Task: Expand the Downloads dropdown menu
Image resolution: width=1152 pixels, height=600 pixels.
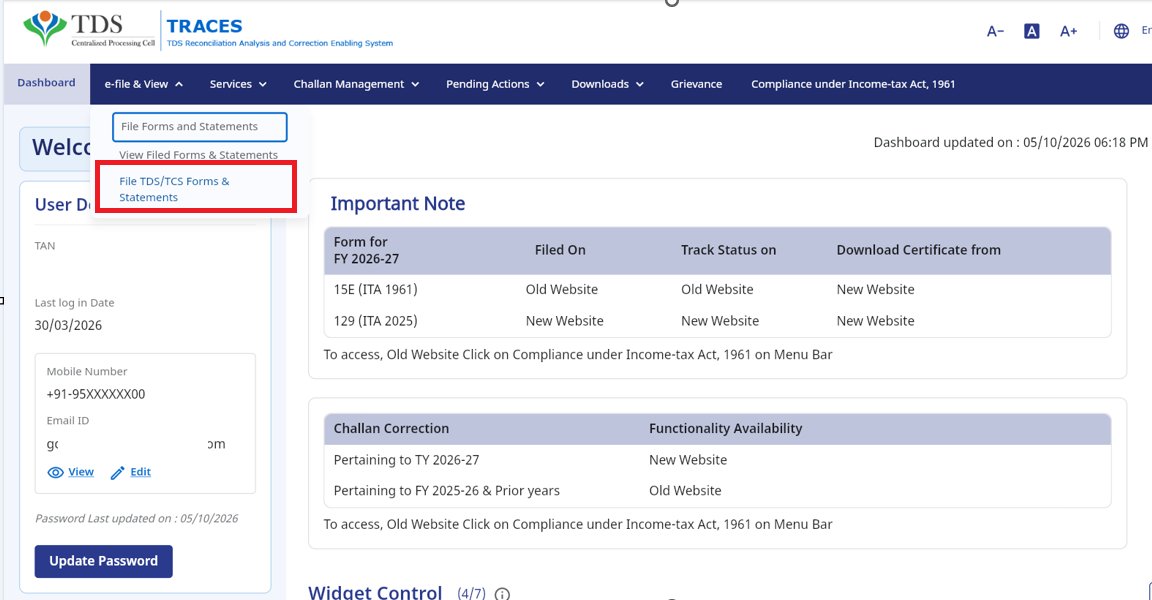Action: [607, 84]
